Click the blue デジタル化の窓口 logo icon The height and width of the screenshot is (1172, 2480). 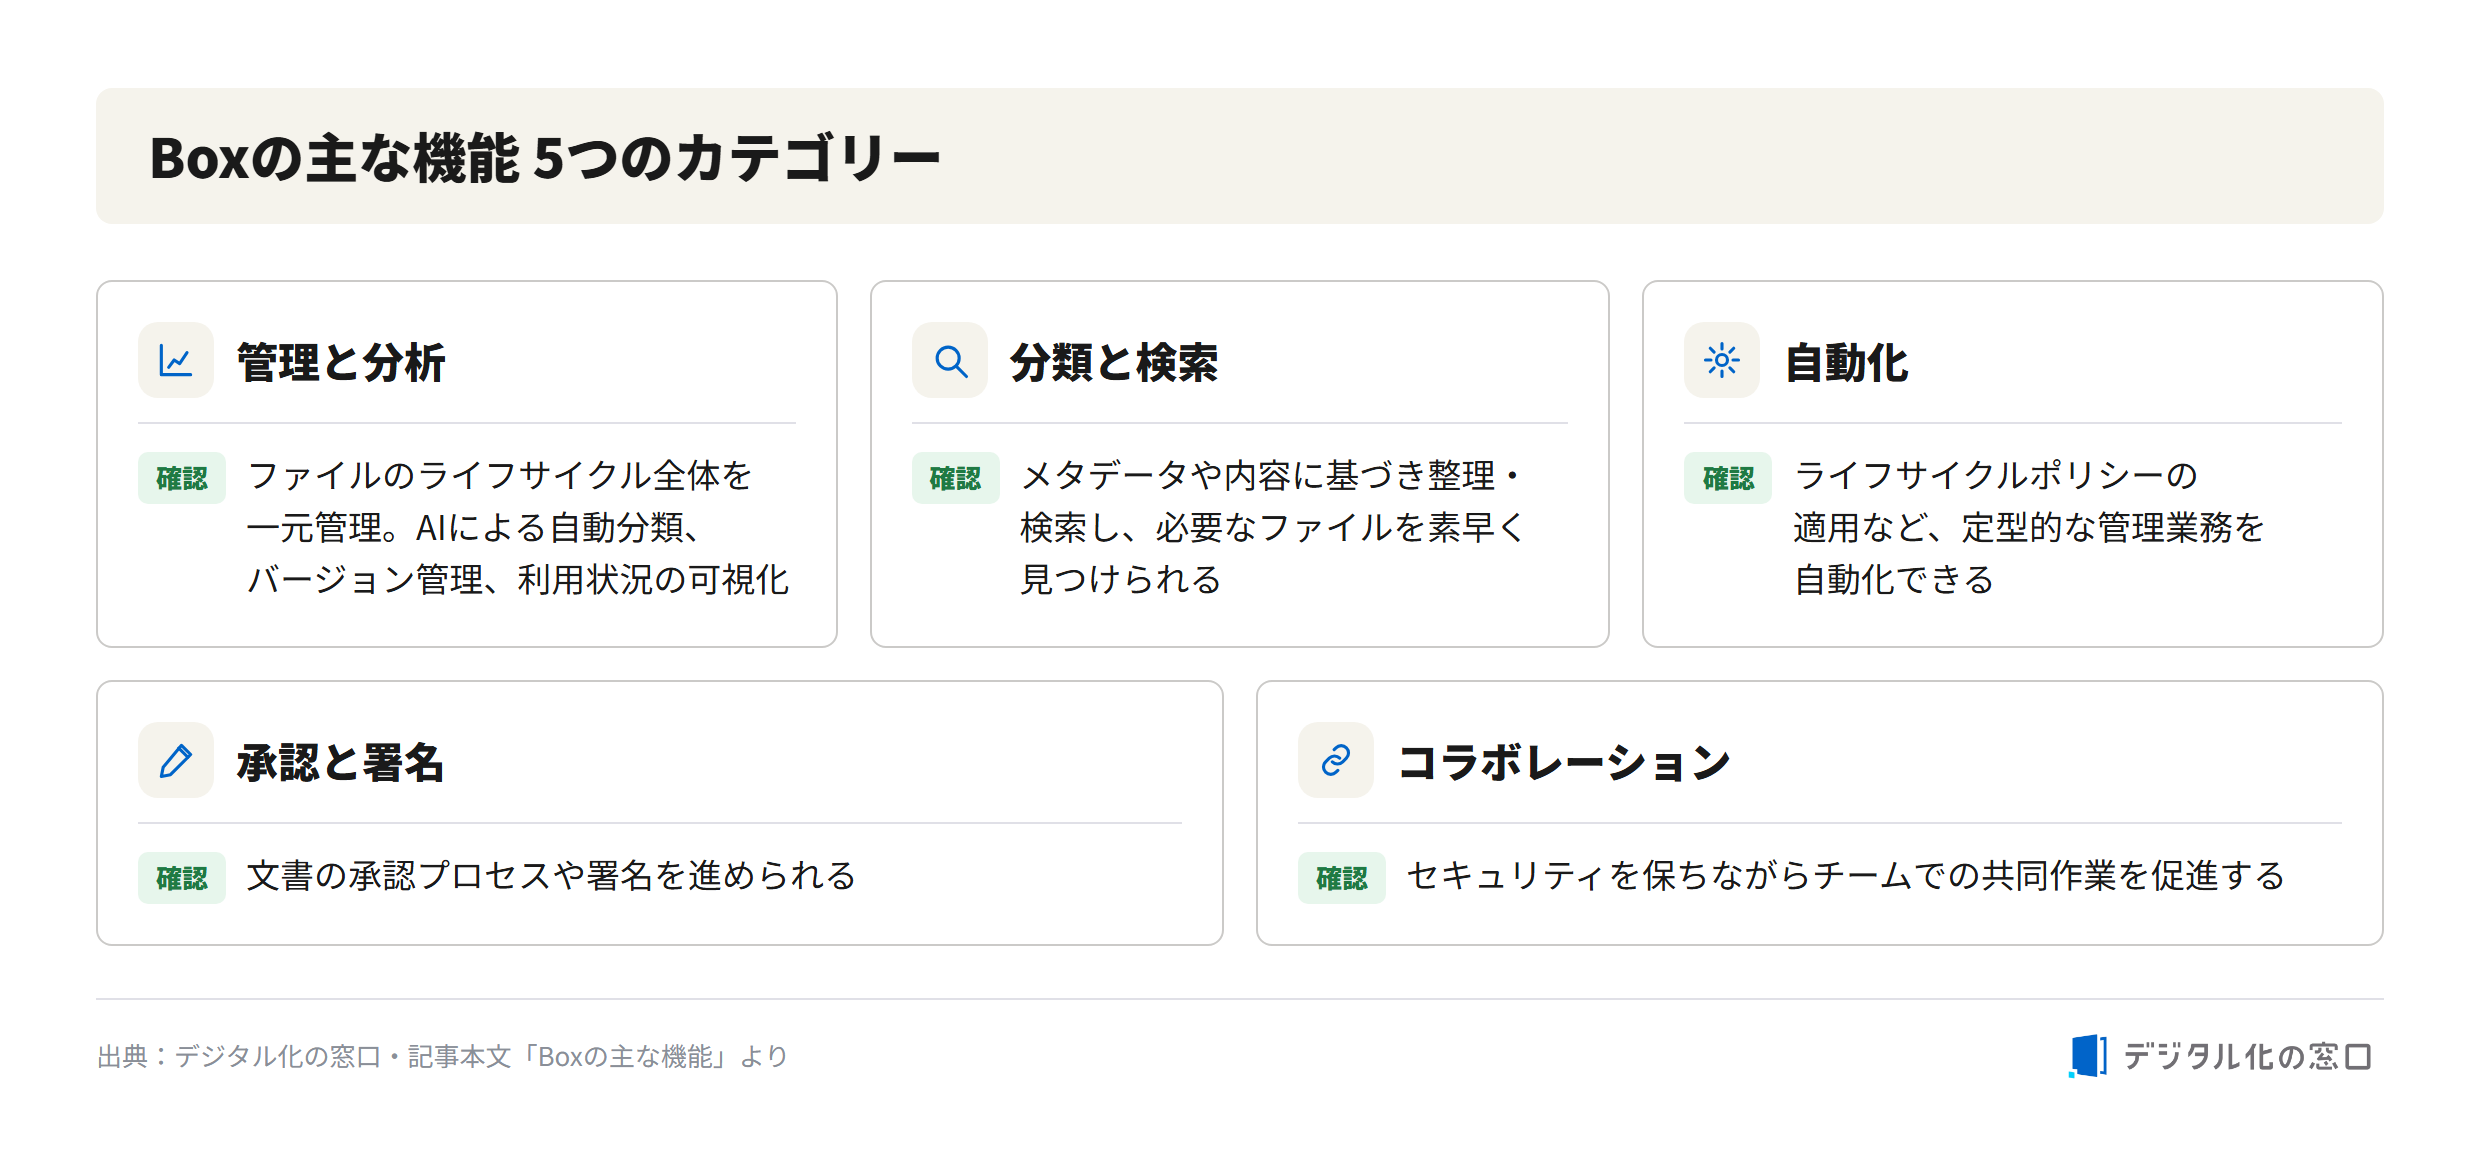tap(2088, 1056)
